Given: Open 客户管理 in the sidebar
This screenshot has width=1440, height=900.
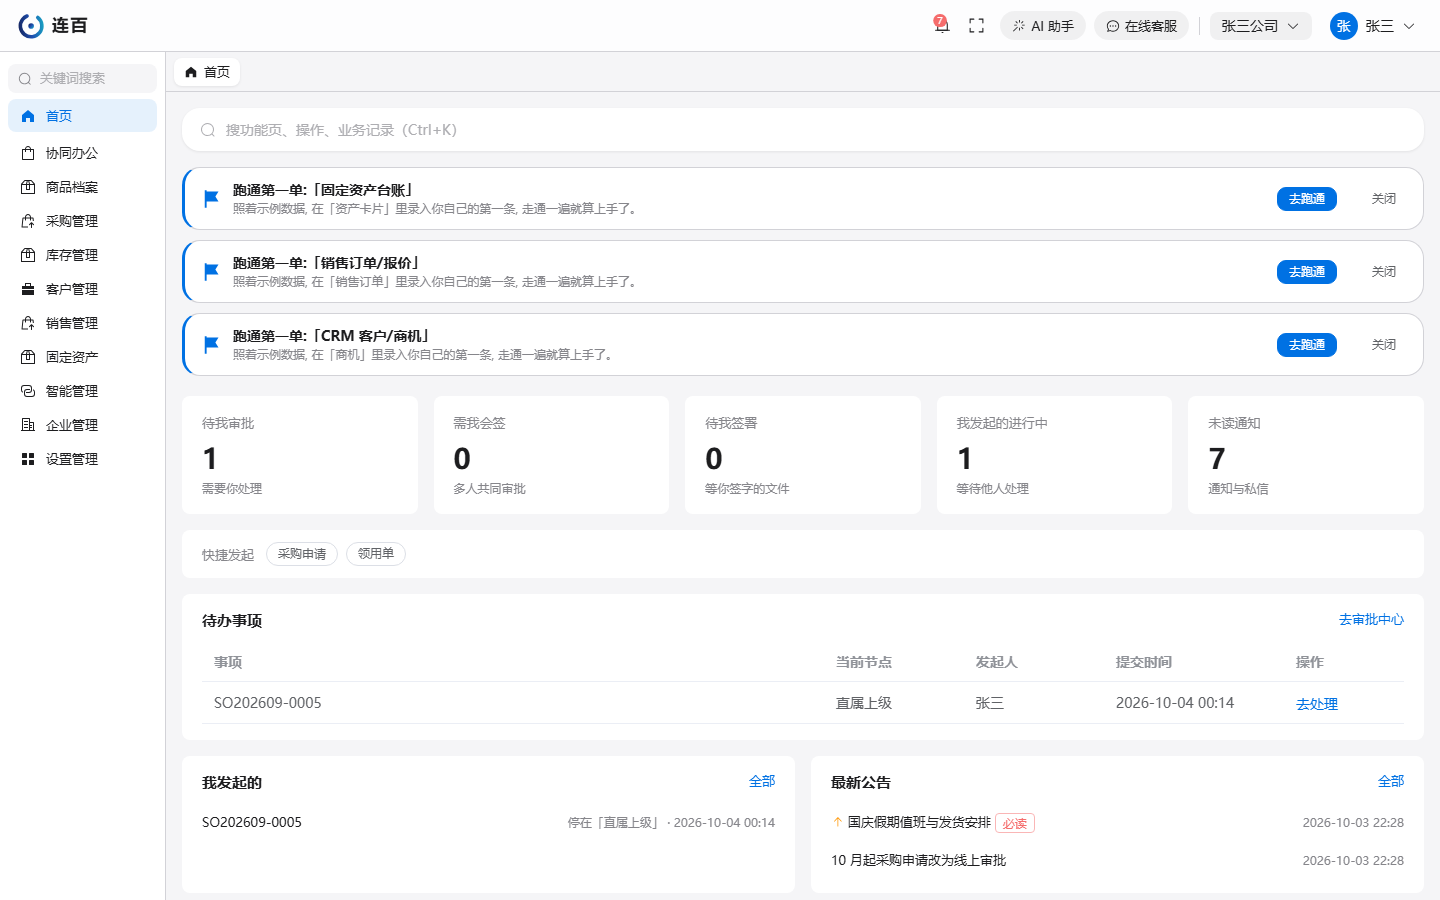Looking at the screenshot, I should pos(83,289).
